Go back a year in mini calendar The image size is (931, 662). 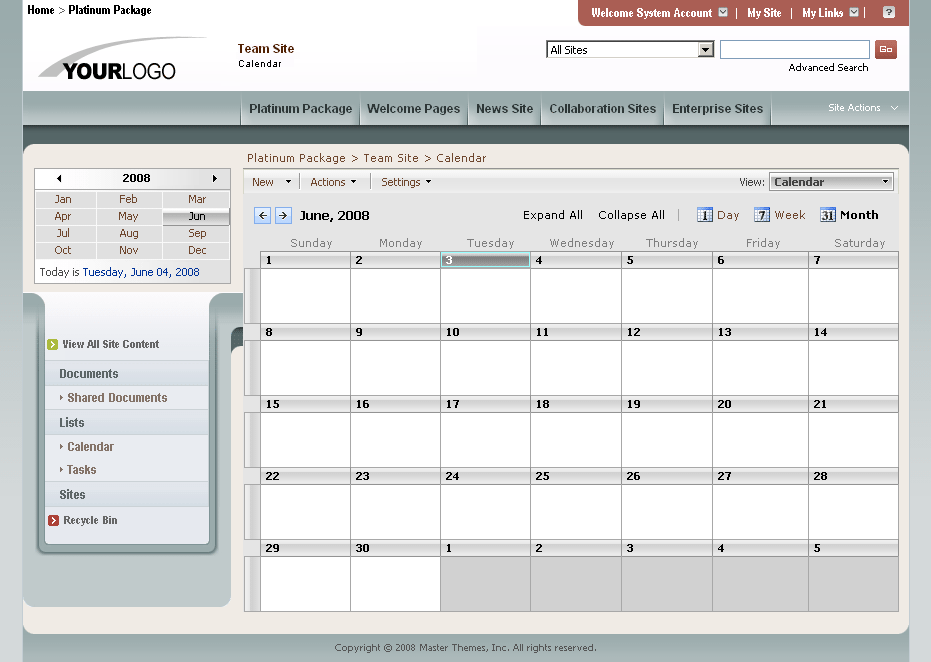click(x=57, y=177)
